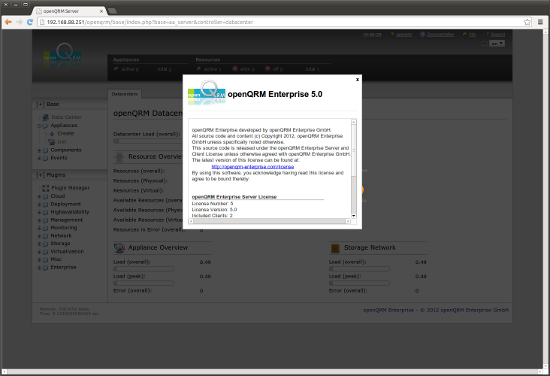Select Monitoring in the Plugins tree
This screenshot has width=550, height=376.
click(x=63, y=228)
